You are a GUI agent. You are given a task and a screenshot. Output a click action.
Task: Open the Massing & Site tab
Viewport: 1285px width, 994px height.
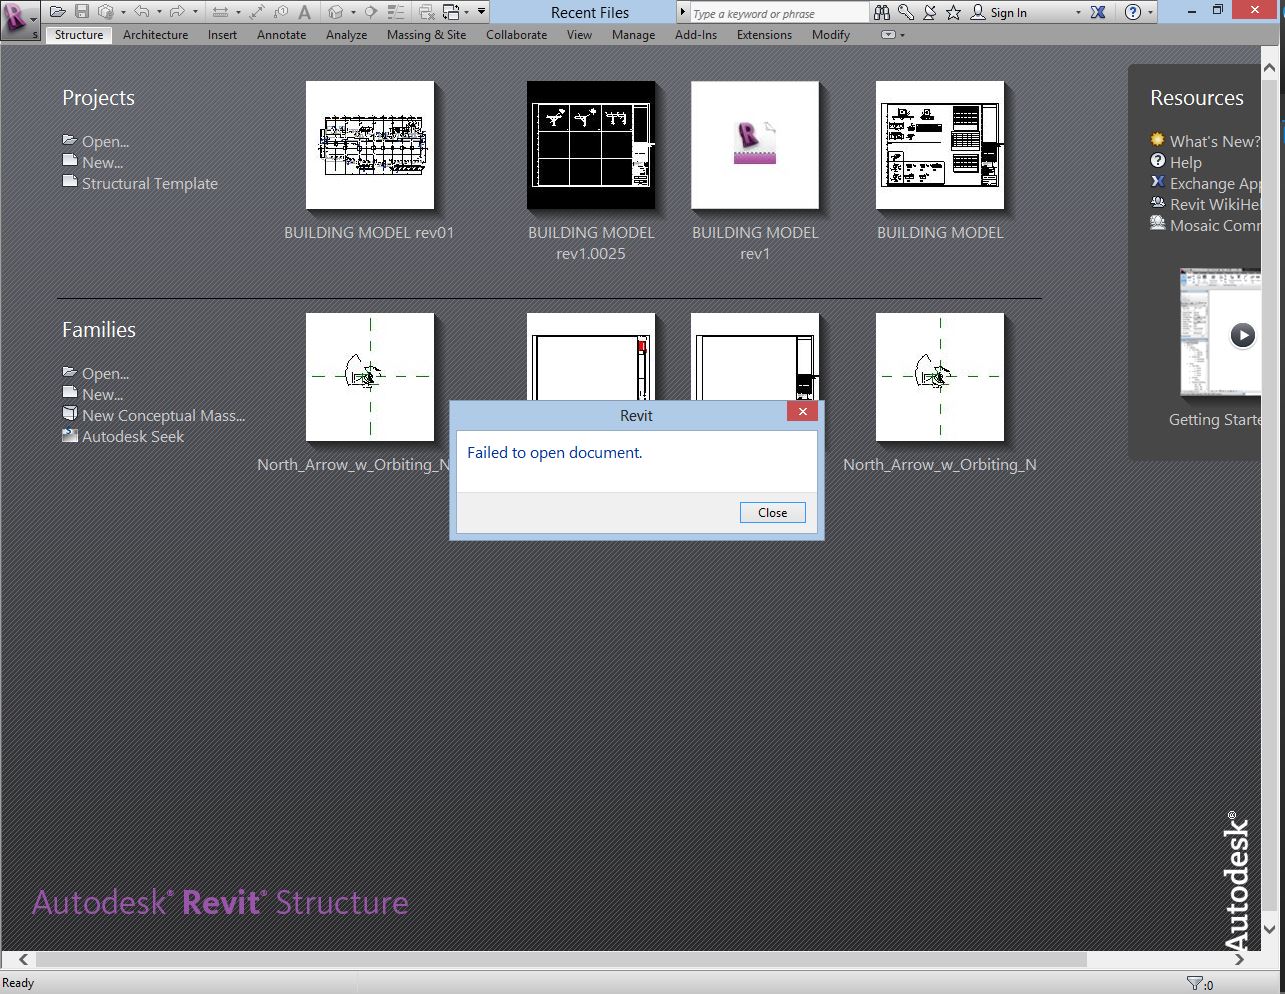click(x=426, y=34)
